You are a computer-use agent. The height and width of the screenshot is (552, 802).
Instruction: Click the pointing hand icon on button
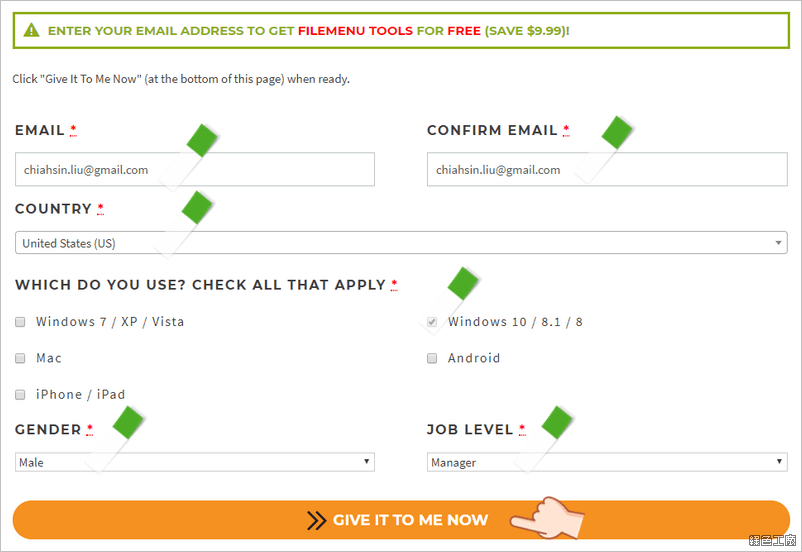pyautogui.click(x=547, y=518)
